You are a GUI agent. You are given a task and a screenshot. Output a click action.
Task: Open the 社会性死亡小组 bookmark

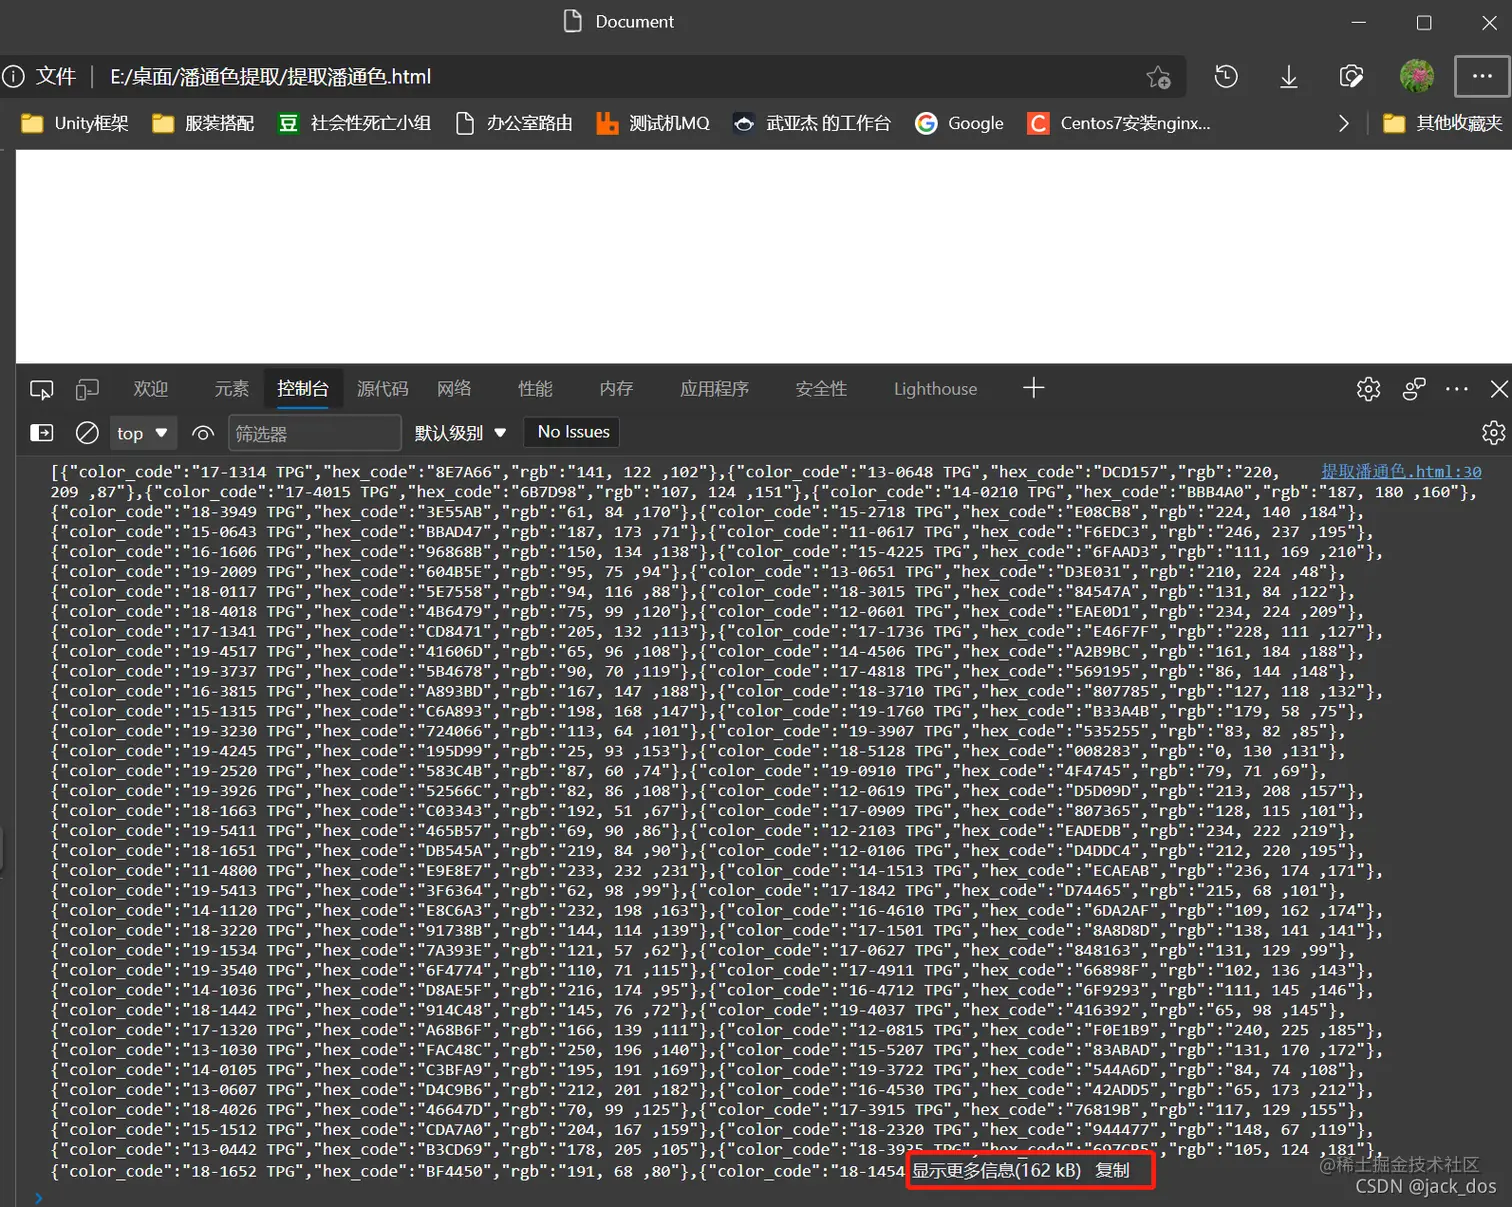tap(354, 123)
